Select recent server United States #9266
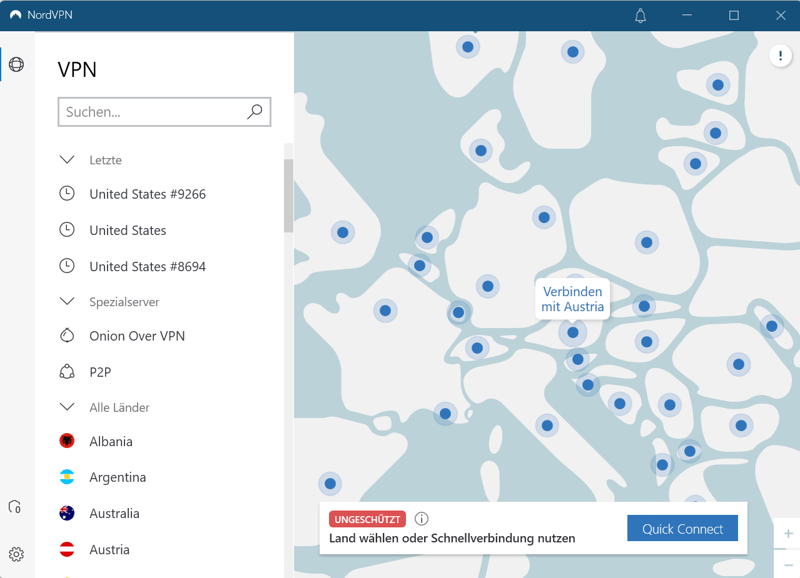The height and width of the screenshot is (578, 800). 147,194
